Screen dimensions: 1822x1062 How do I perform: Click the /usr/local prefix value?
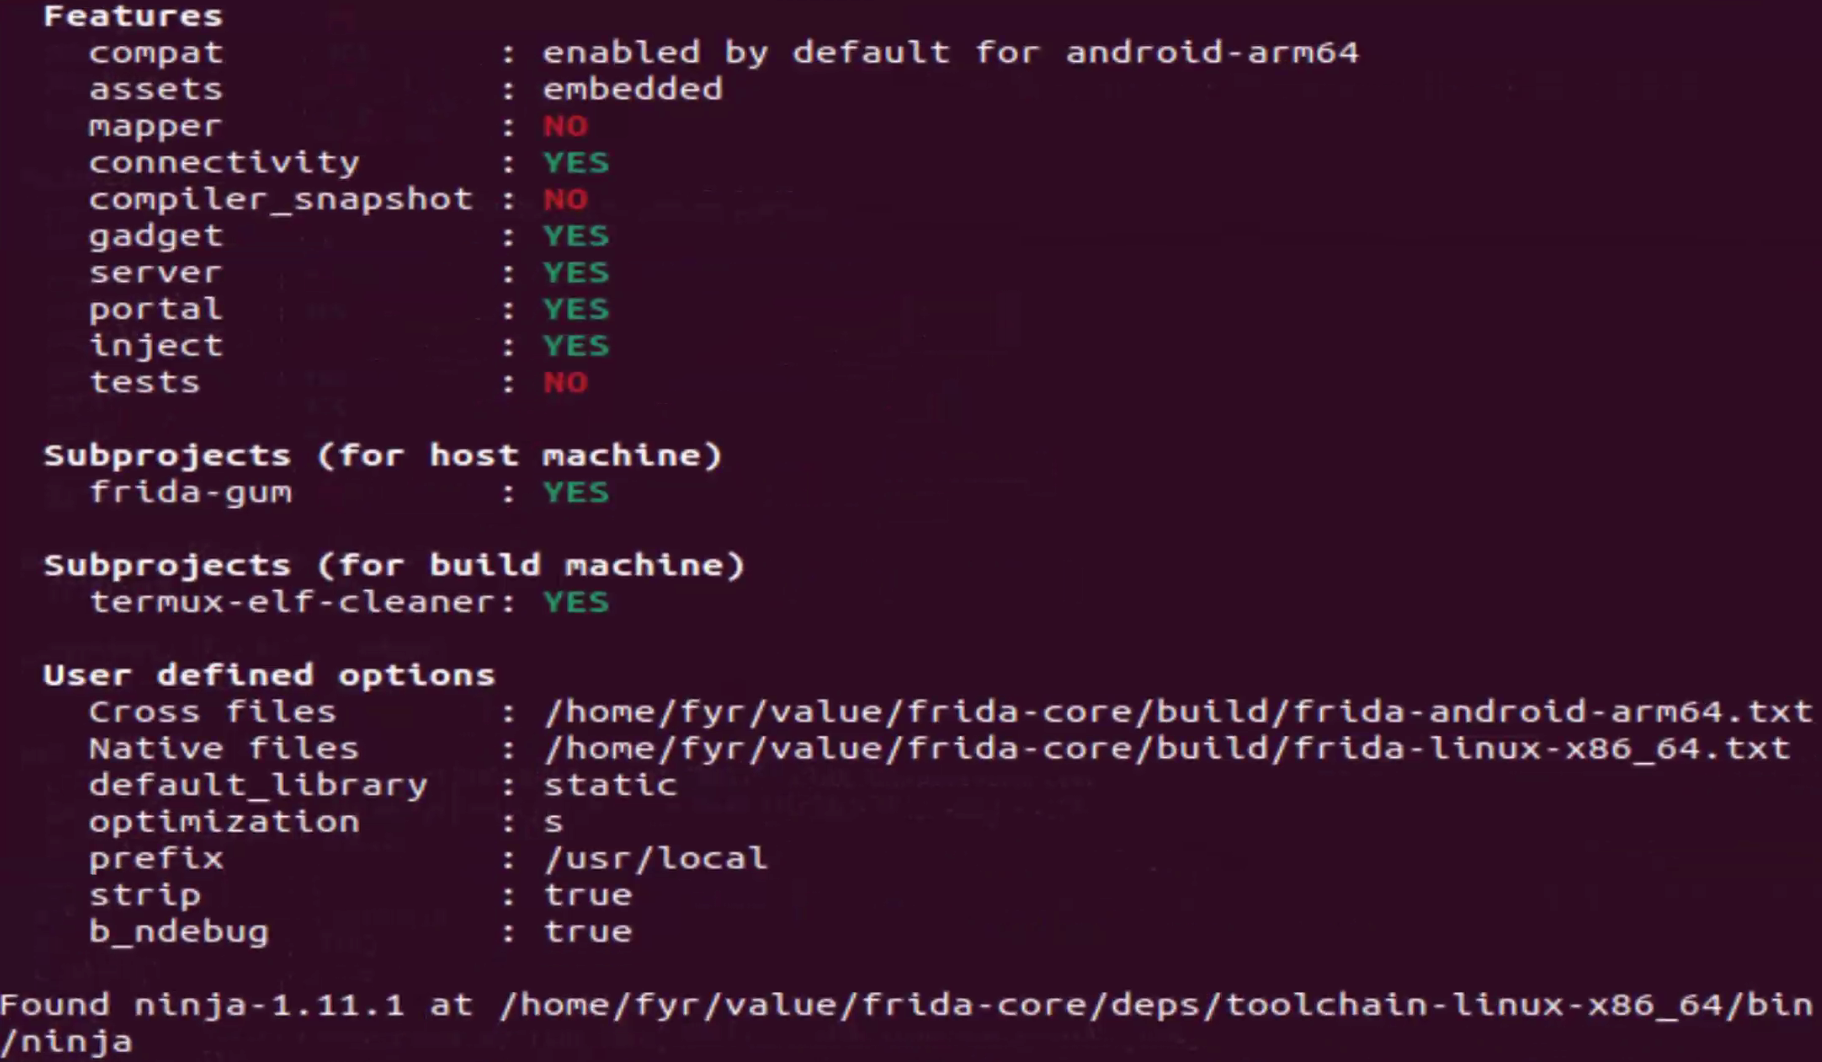(x=655, y=858)
